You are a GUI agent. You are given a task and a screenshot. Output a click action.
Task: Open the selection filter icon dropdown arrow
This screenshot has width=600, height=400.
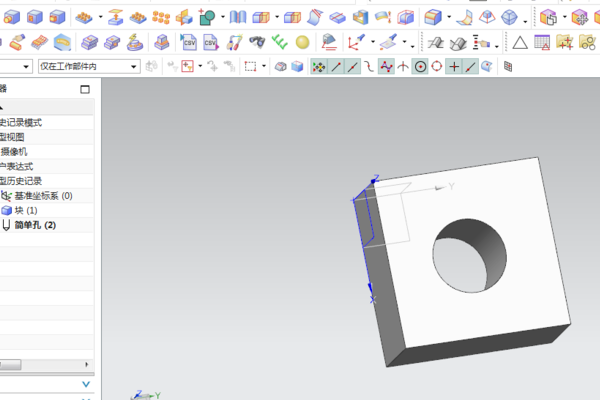[x=200, y=67]
